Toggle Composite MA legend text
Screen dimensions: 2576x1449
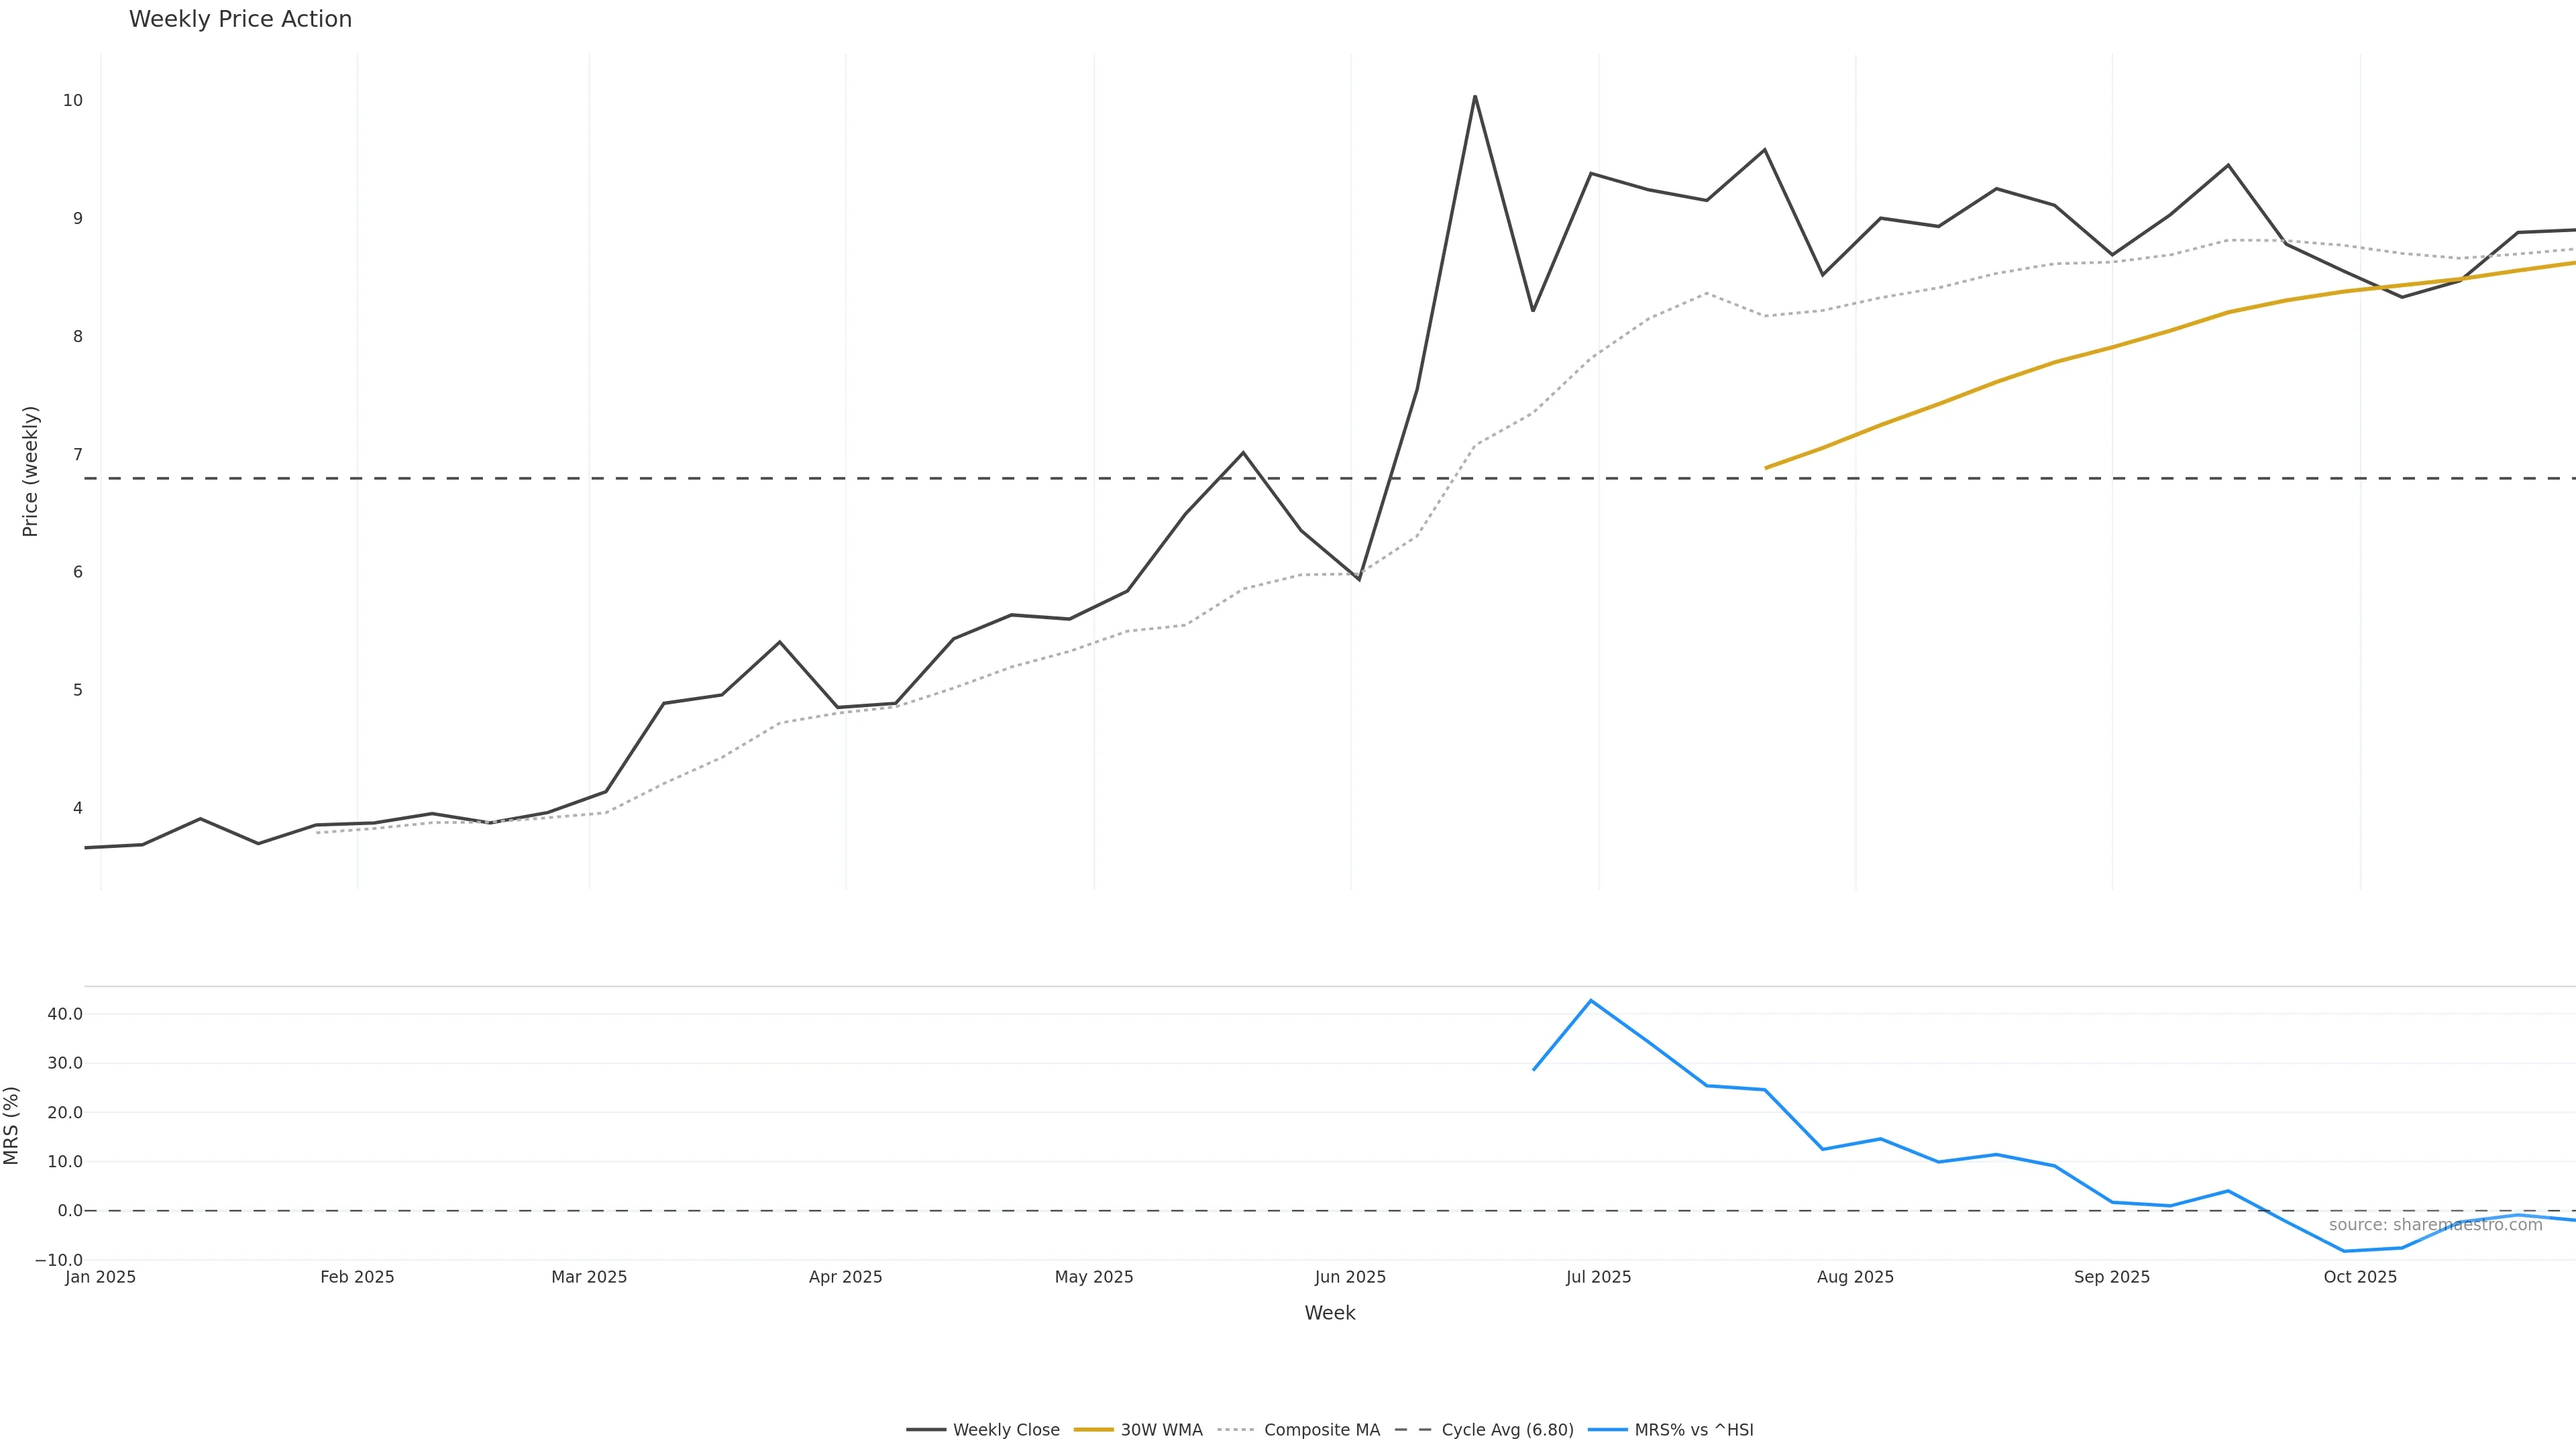coord(1321,1430)
